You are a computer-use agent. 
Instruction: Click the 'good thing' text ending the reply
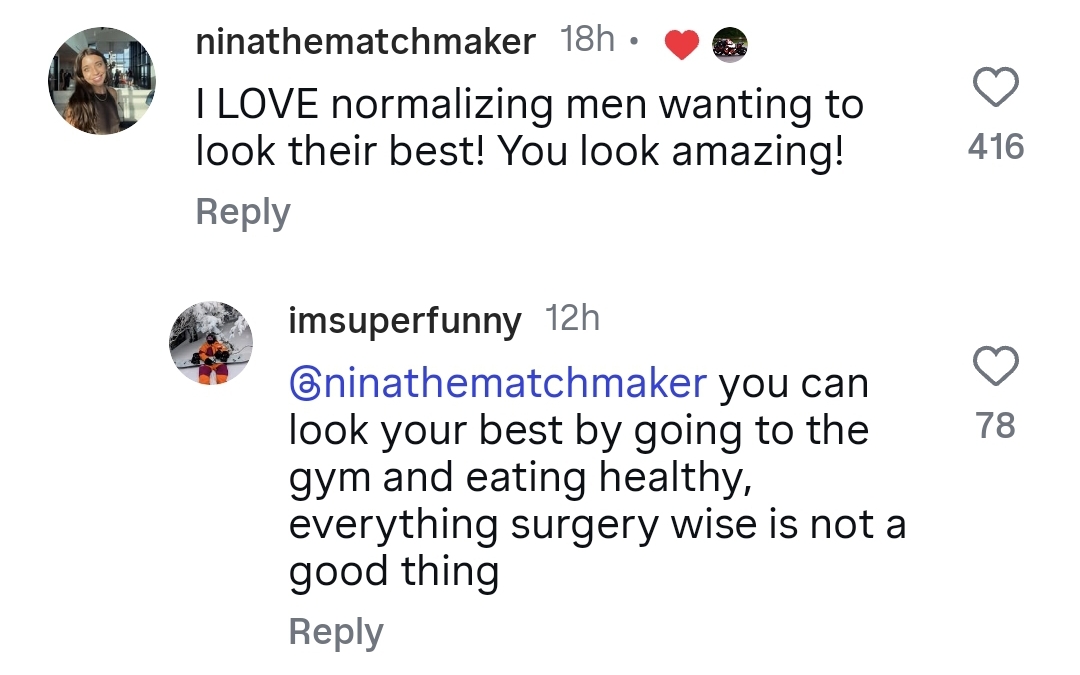click(393, 572)
